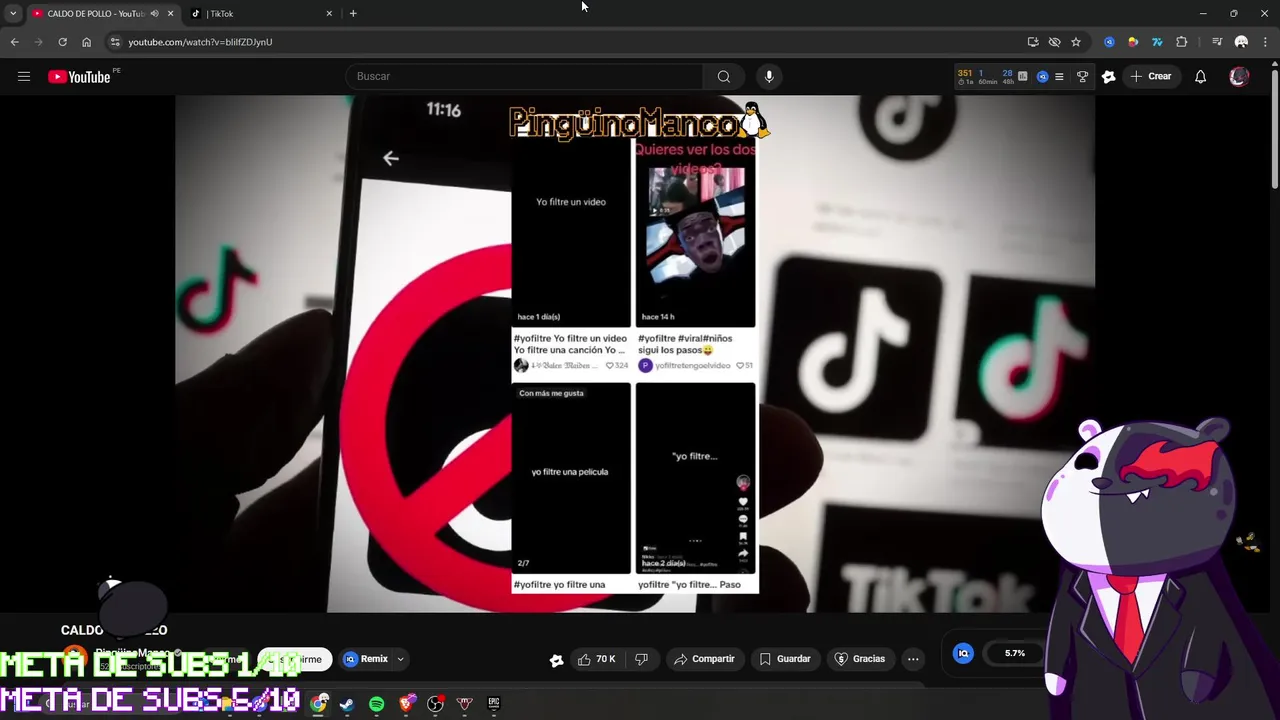The width and height of the screenshot is (1280, 720).
Task: Click the IQ icon beside 5.7%
Action: pyautogui.click(x=963, y=653)
